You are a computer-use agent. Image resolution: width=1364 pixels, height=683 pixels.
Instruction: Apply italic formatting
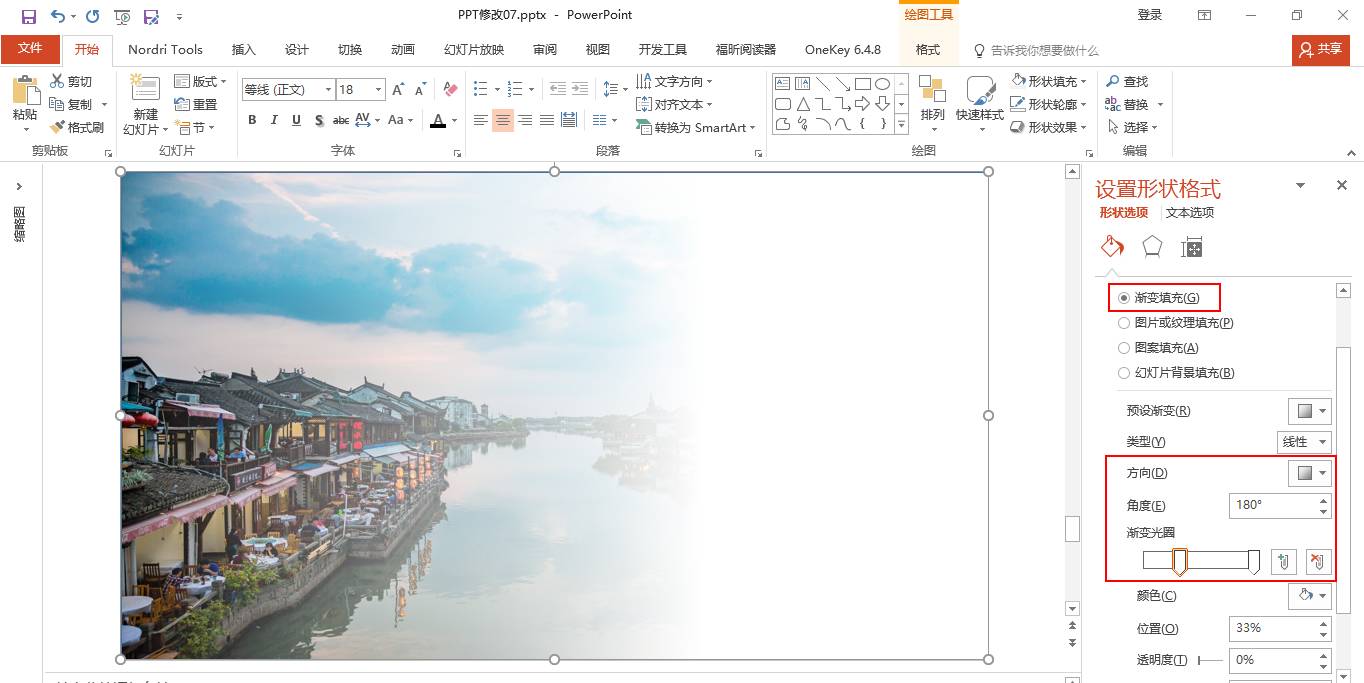click(x=275, y=120)
